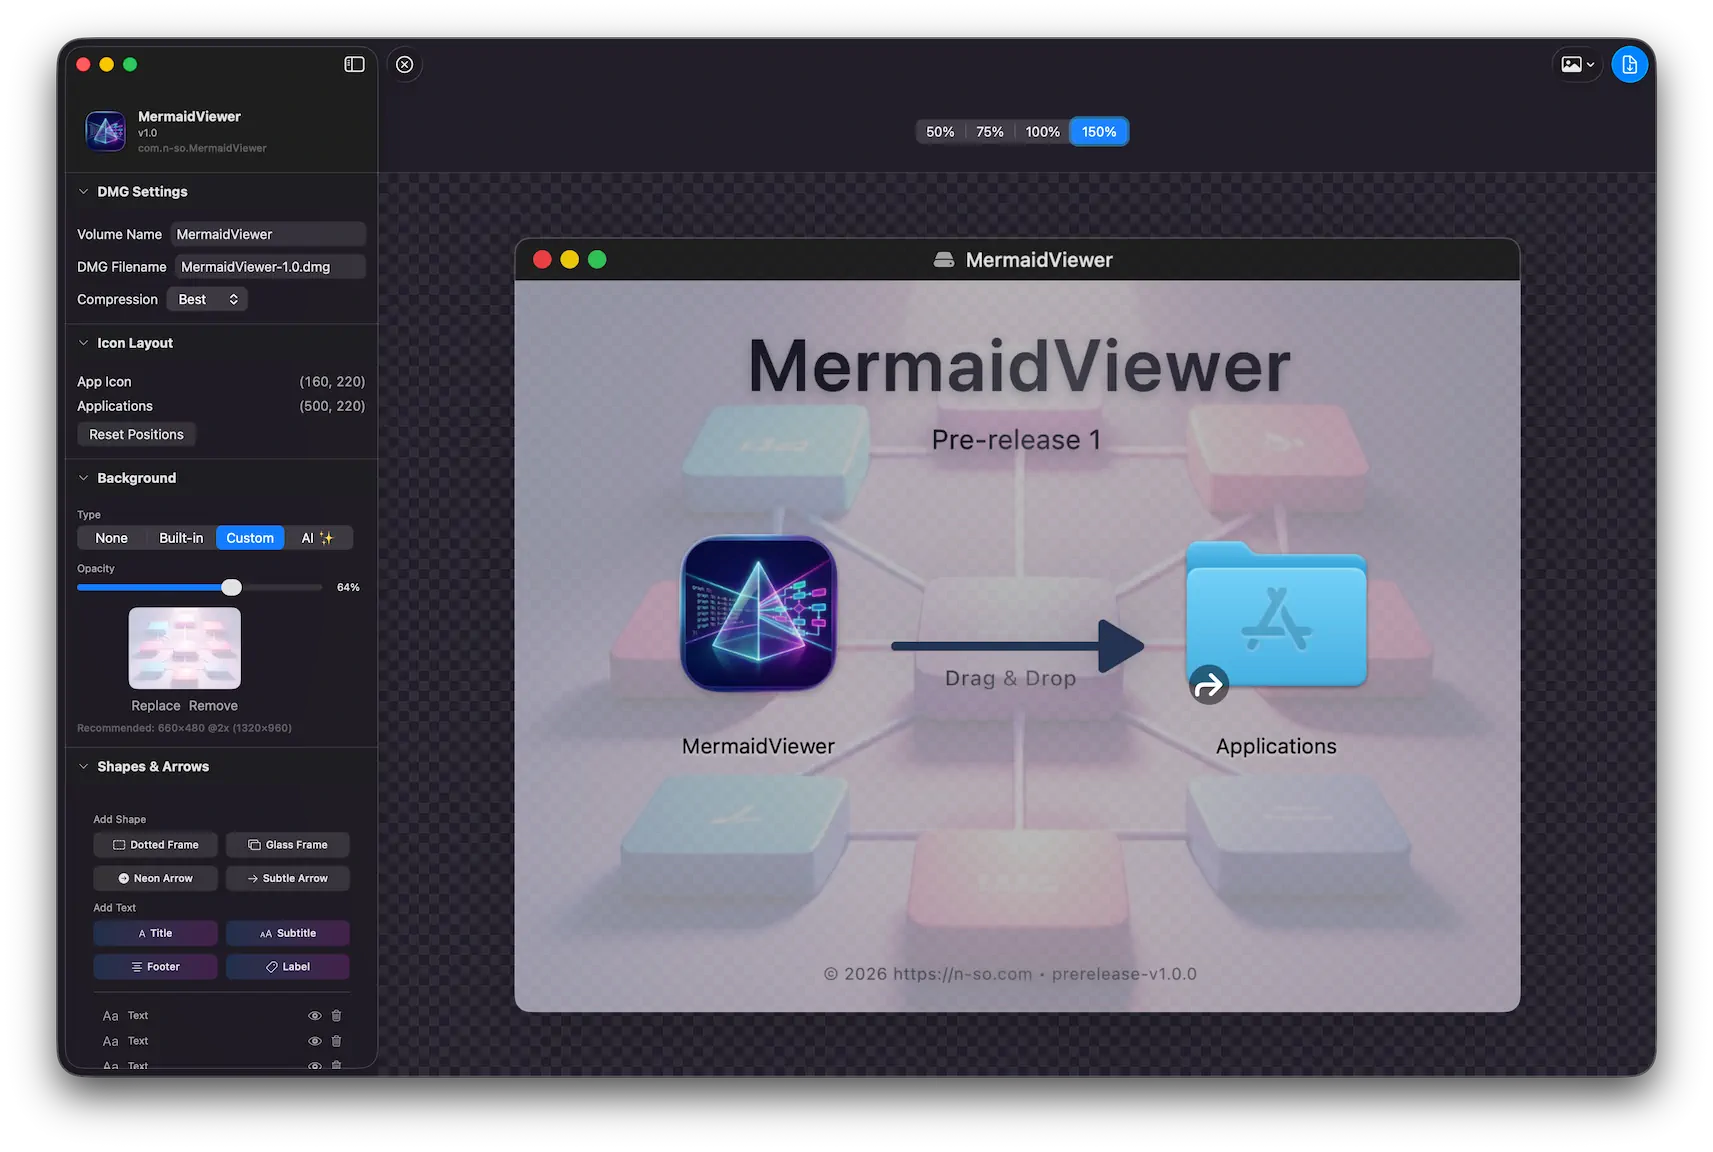1713x1152 pixels.
Task: Click the blue Build DMG document button
Action: point(1629,65)
